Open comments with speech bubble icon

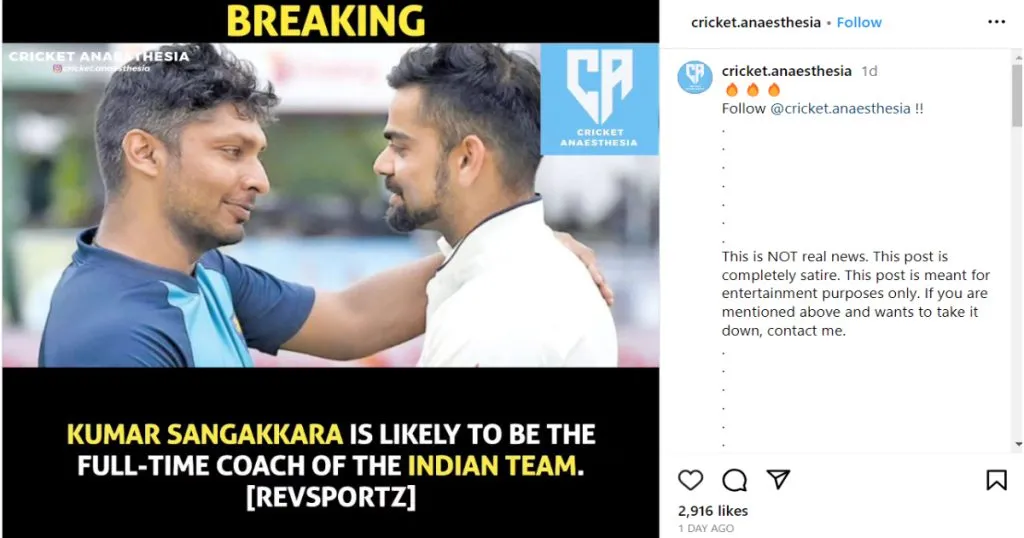(735, 480)
